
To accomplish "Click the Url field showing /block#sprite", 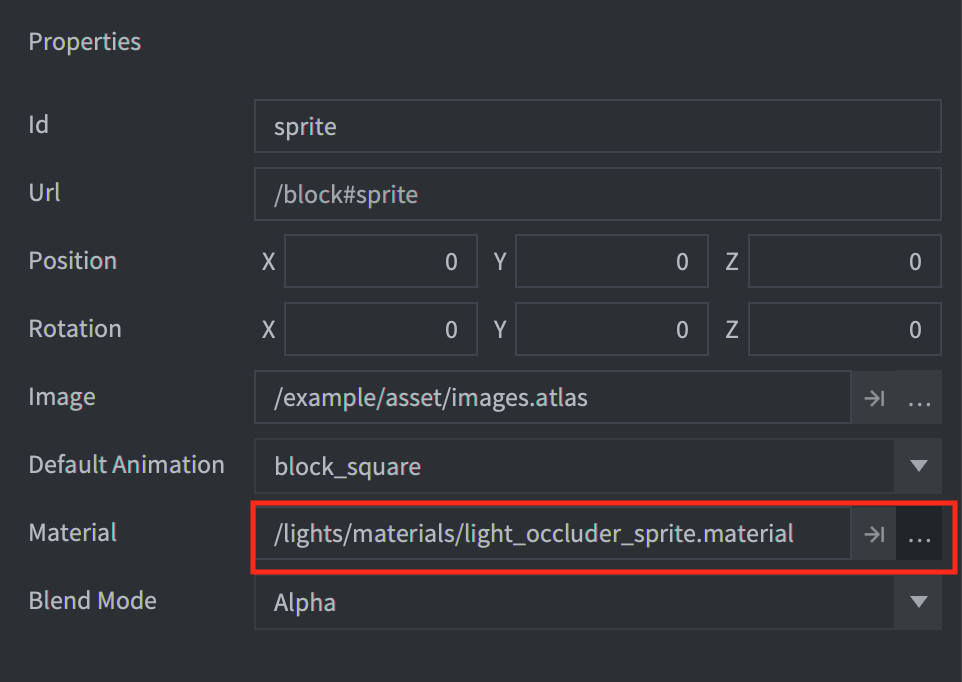I will click(598, 194).
